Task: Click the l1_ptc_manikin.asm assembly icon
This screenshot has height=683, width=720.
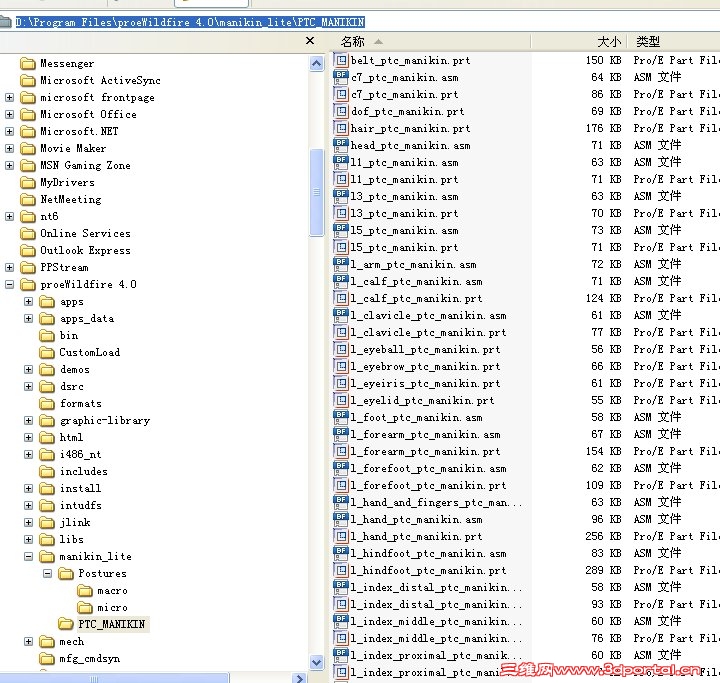Action: click(341, 162)
